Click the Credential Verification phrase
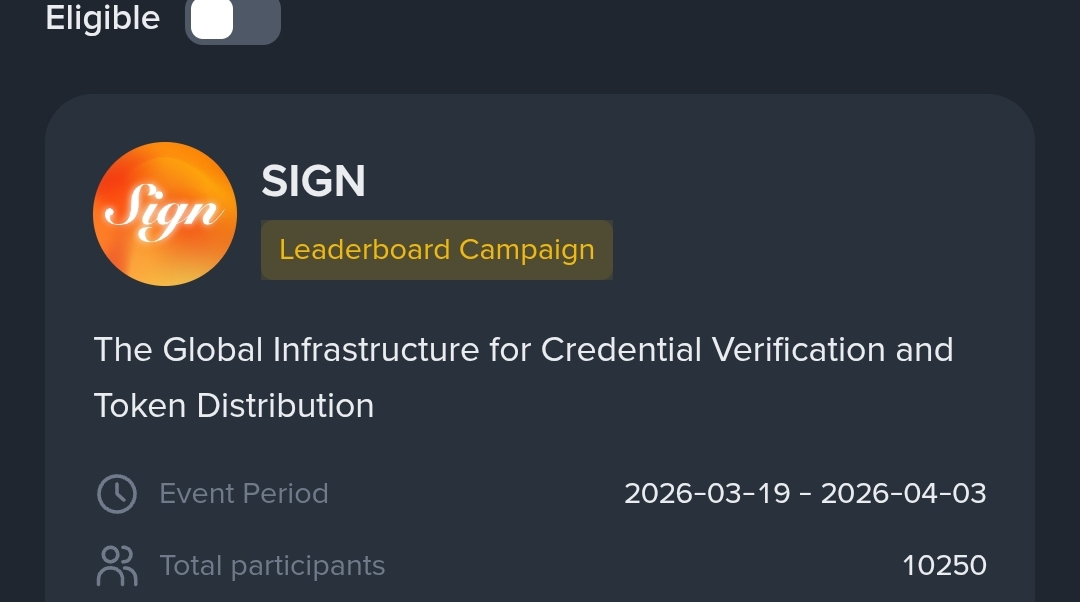 712,350
